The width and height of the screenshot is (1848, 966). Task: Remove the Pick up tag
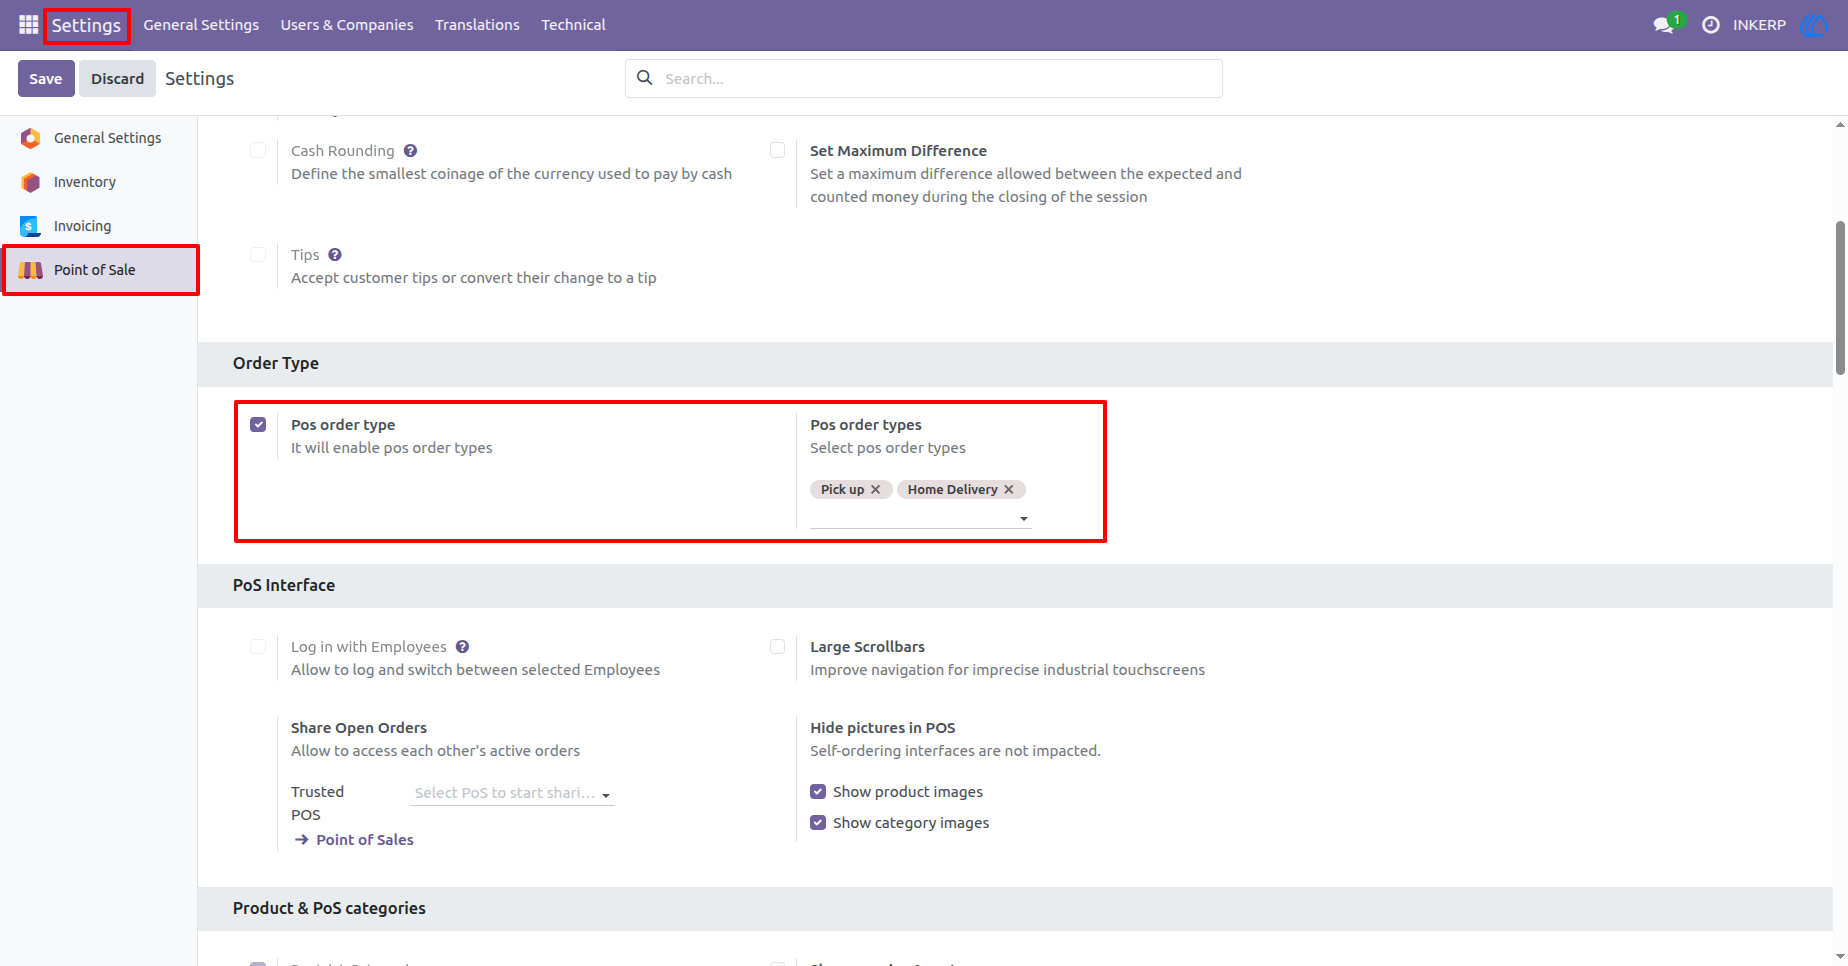pyautogui.click(x=876, y=489)
